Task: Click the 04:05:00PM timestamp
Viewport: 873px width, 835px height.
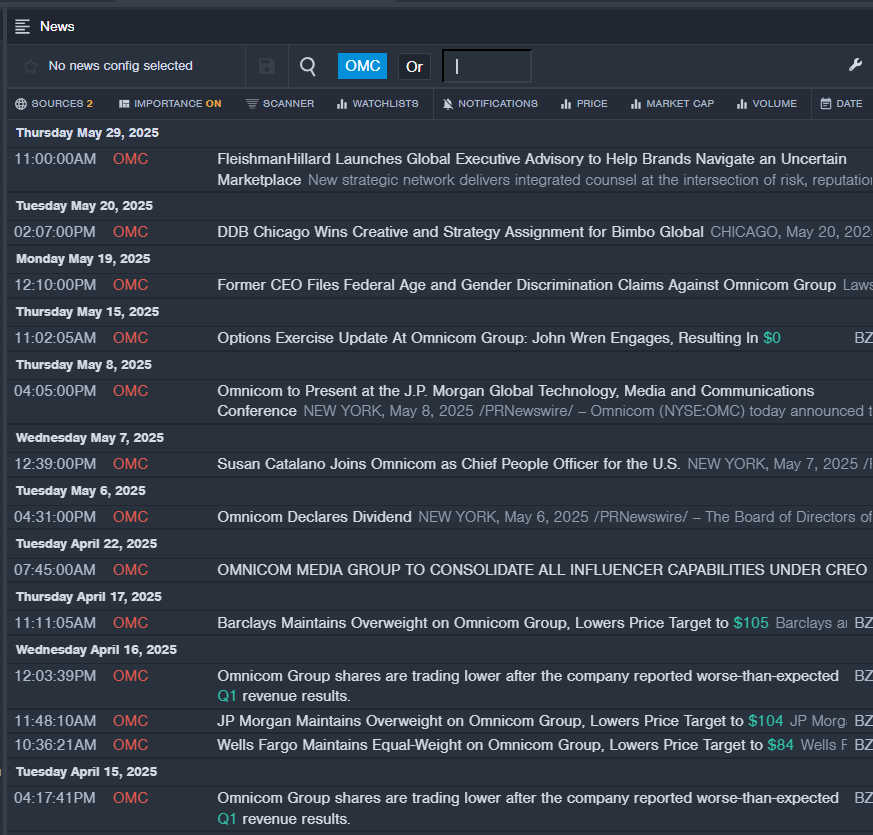Action: coord(55,391)
